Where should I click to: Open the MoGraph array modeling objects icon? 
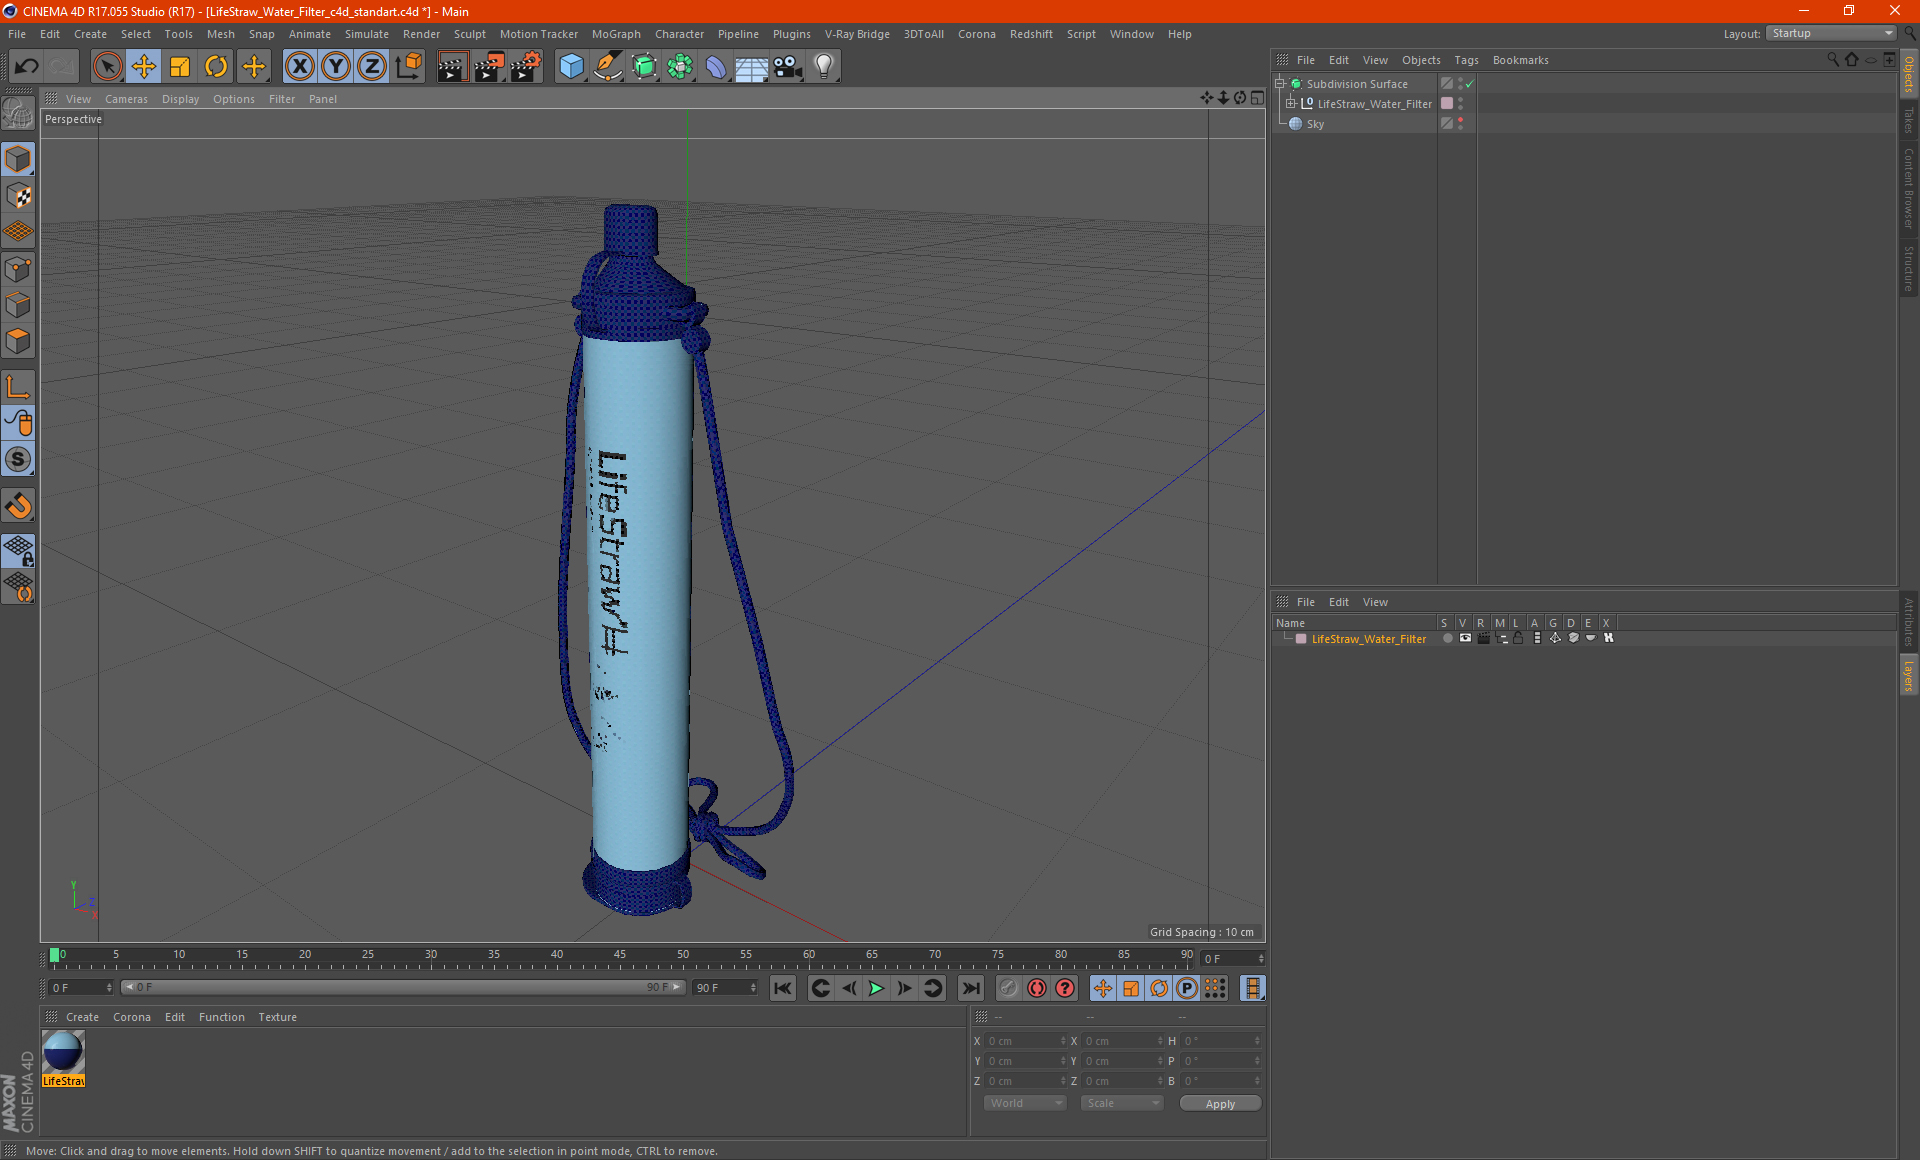click(680, 67)
